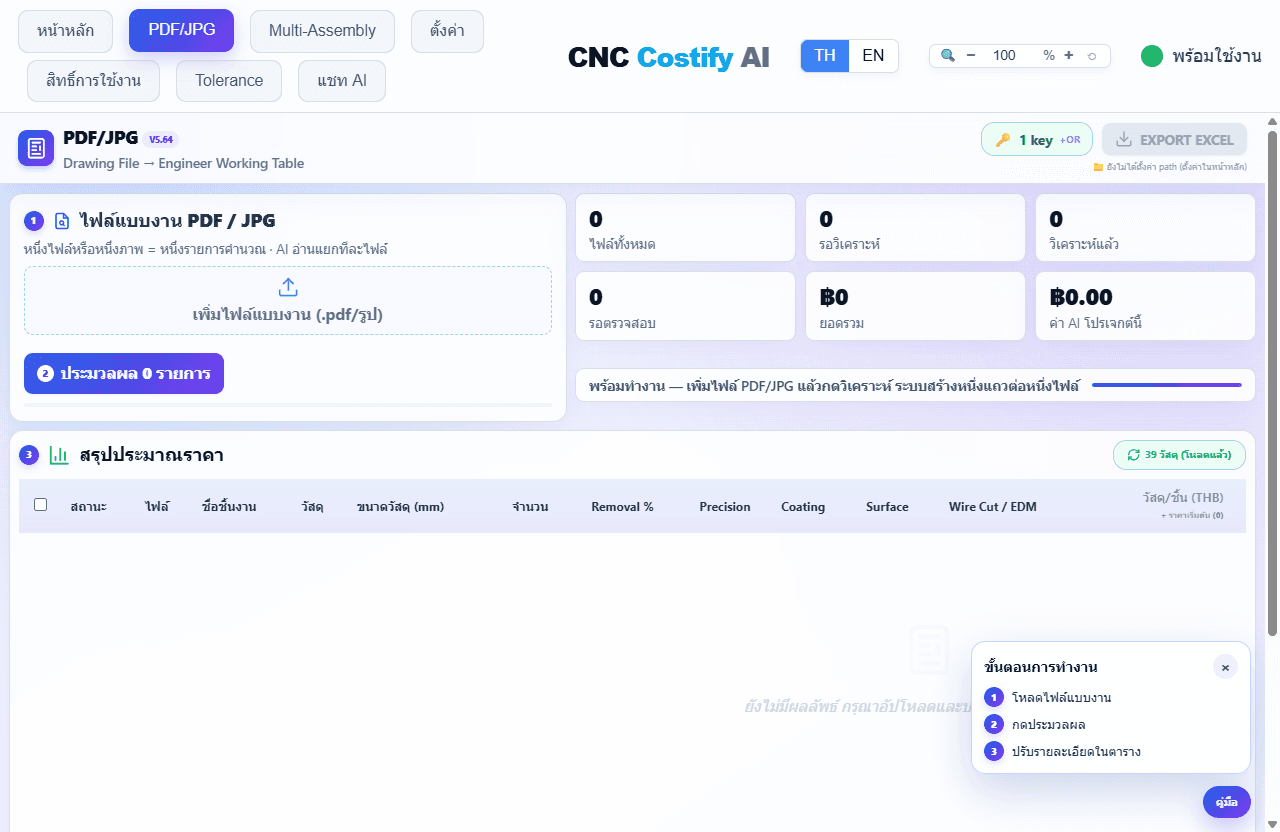Click the folder icon beside path notice
This screenshot has height=832, width=1280.
1098,167
